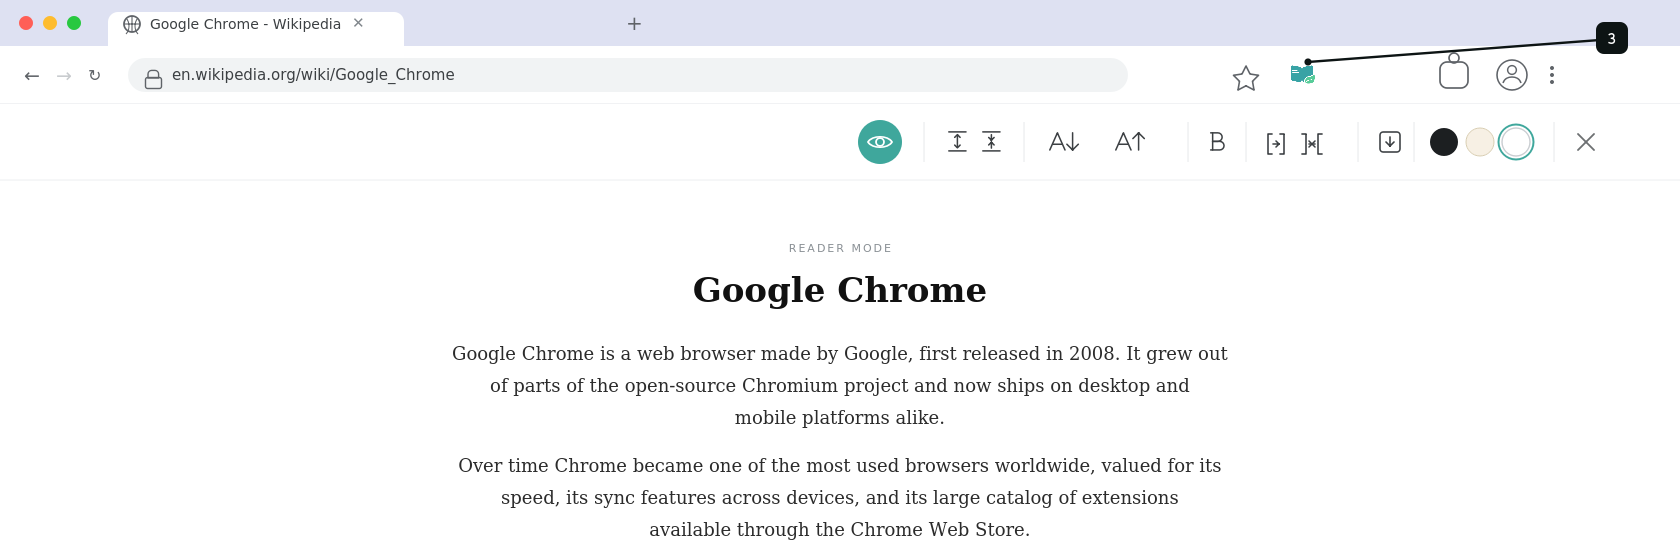Click the teal reader extension icon
The height and width of the screenshot is (560, 1680).
(1302, 74)
